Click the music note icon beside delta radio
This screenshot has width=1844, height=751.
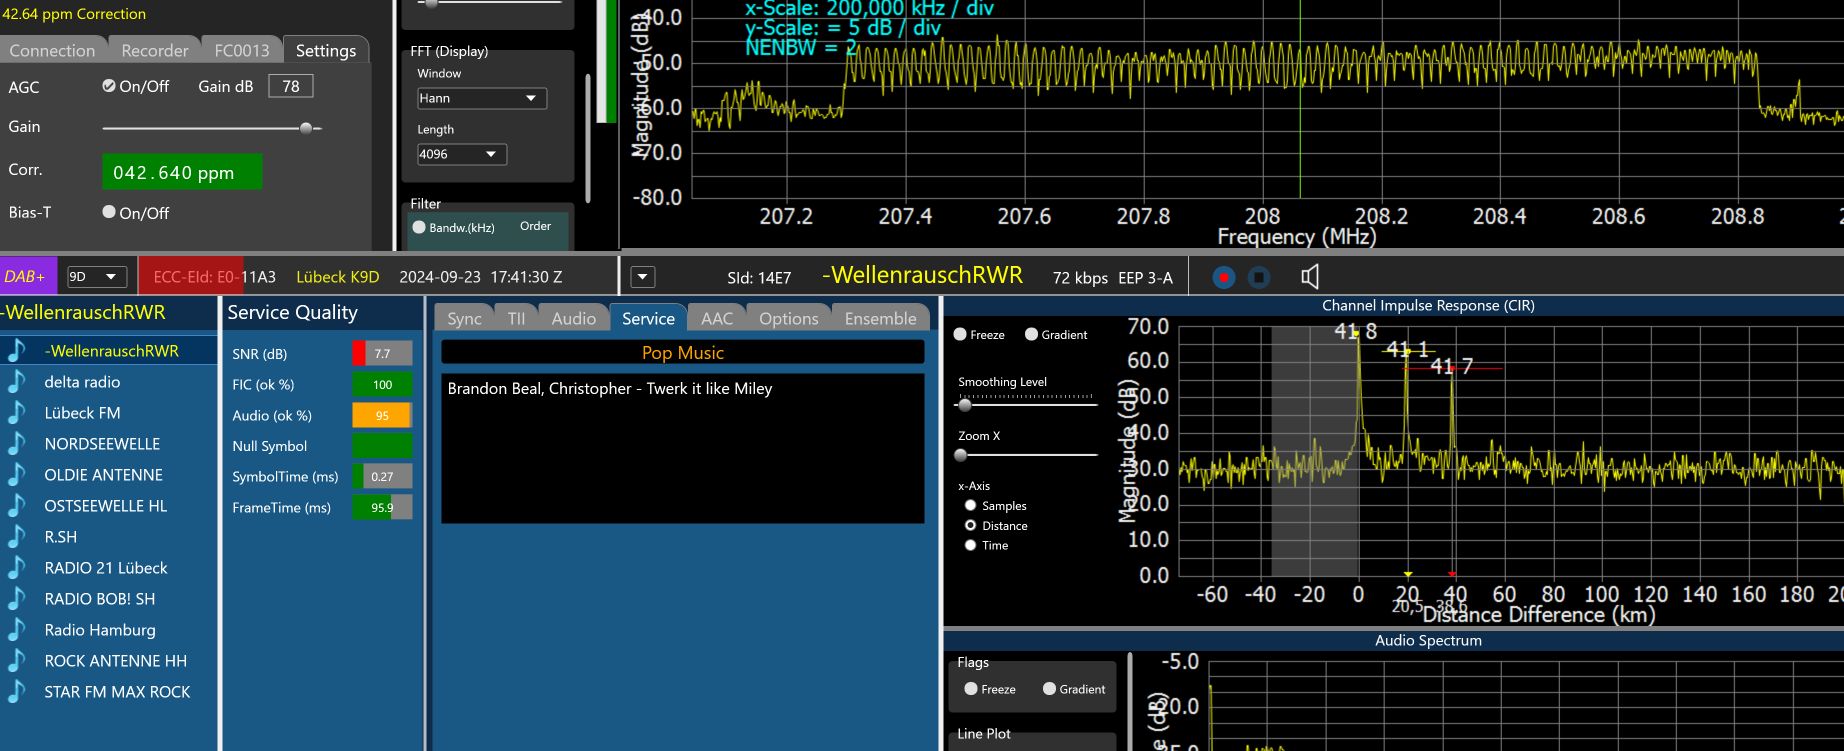tap(17, 382)
